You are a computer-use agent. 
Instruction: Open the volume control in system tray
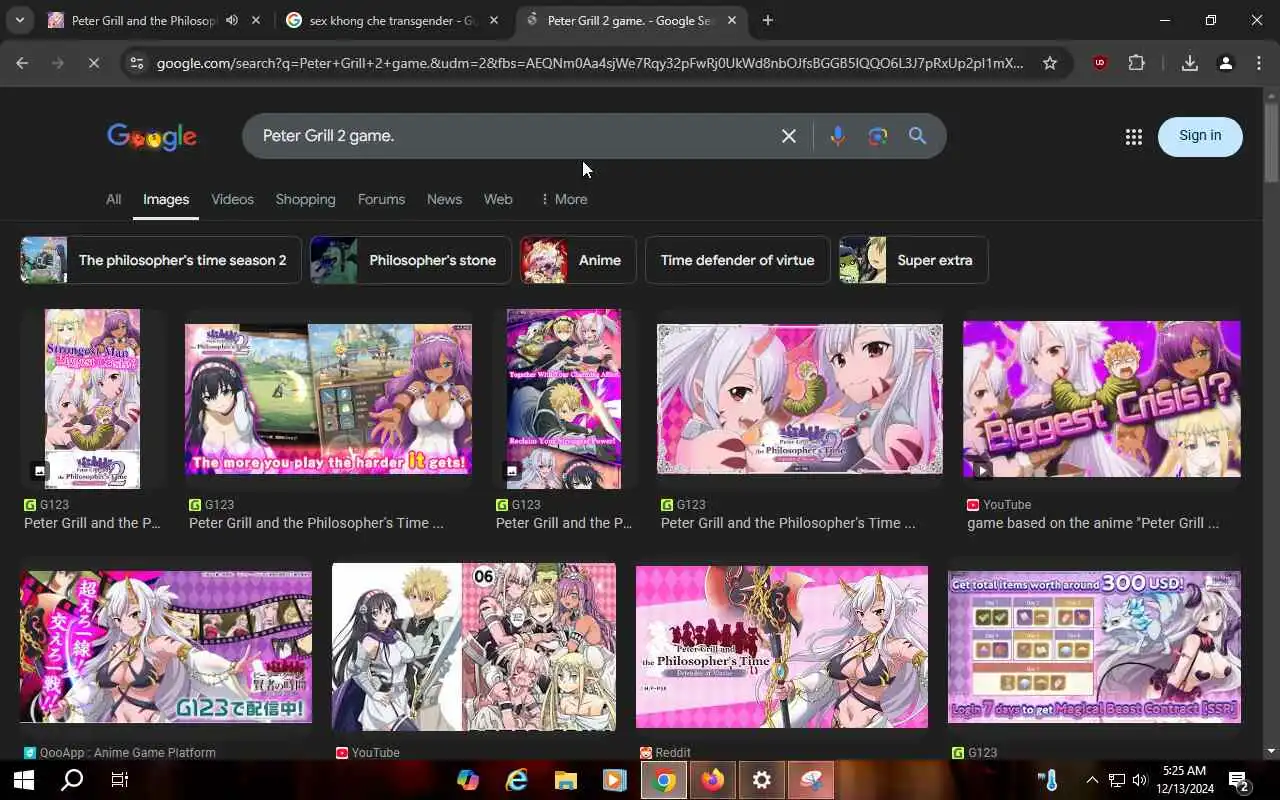point(1141,780)
